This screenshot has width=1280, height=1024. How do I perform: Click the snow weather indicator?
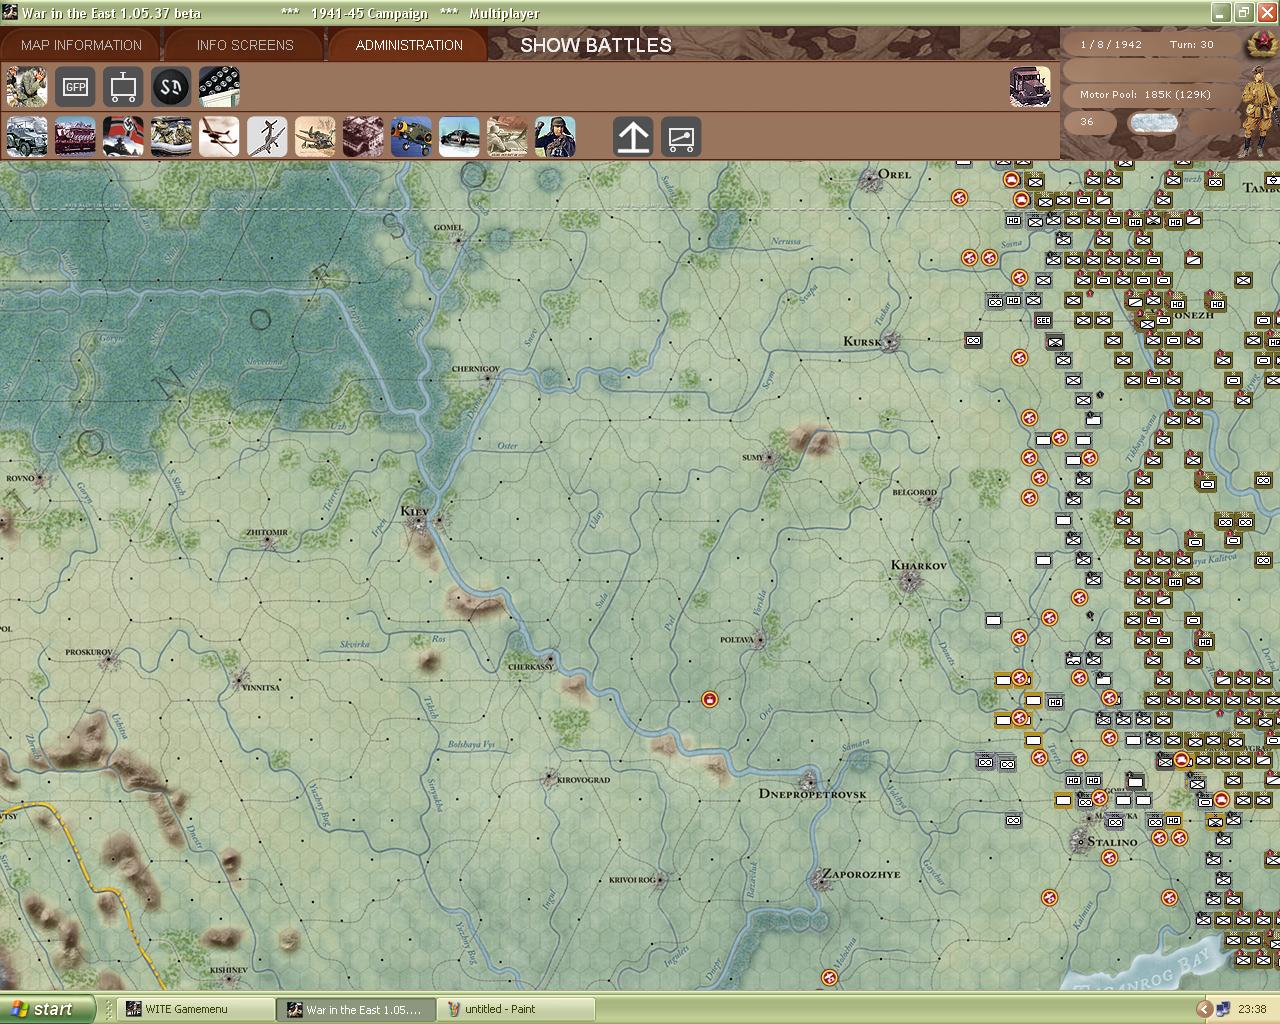coord(1153,122)
